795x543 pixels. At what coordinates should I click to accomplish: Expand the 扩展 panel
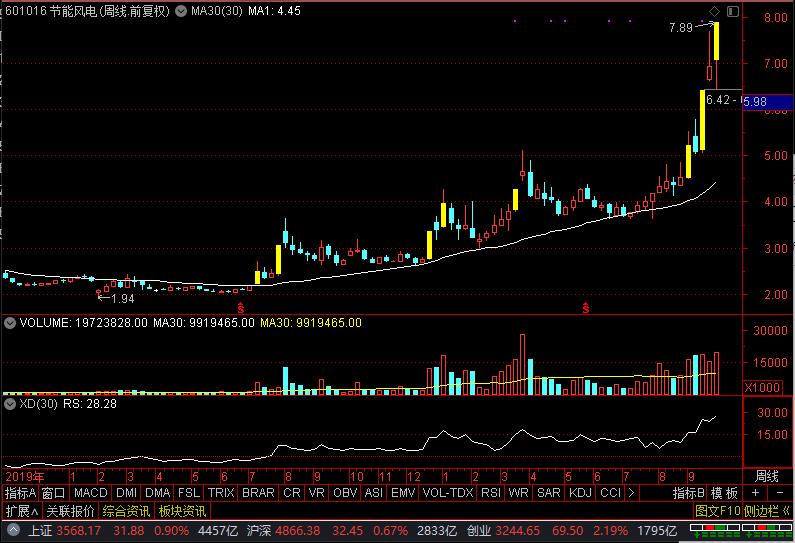(21, 511)
